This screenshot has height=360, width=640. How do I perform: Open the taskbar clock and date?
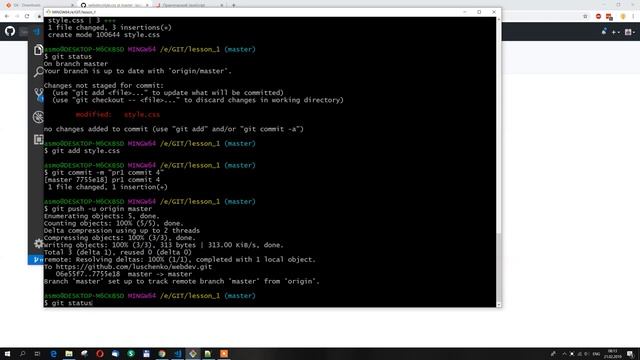pos(613,354)
